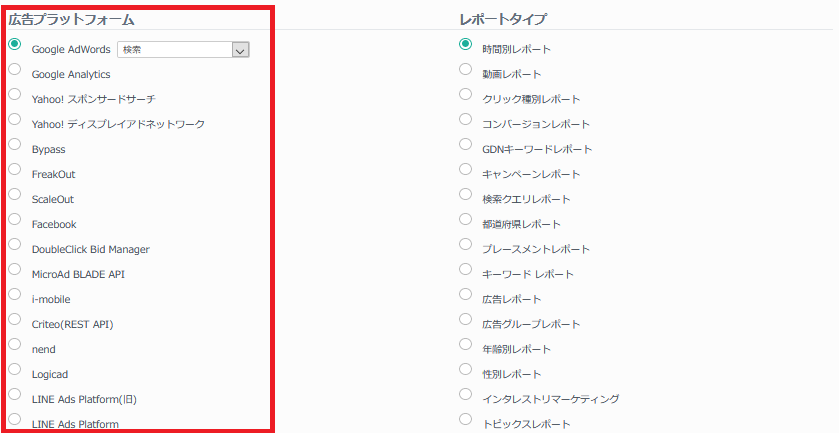Screen dimensions: 840x433
Task: Choose DoubleClick Bid Manager option
Action: pyautogui.click(x=15, y=244)
